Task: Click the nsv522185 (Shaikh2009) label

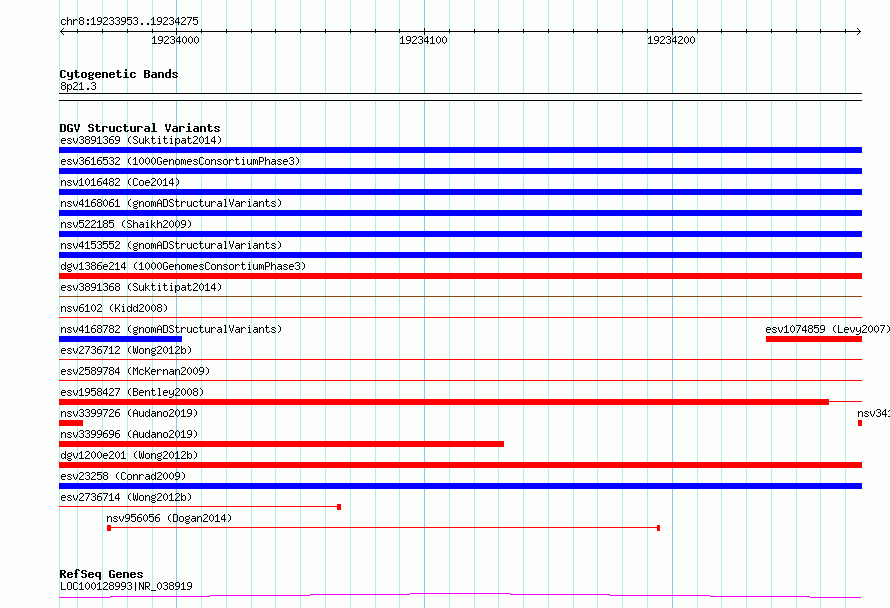Action: coord(126,224)
